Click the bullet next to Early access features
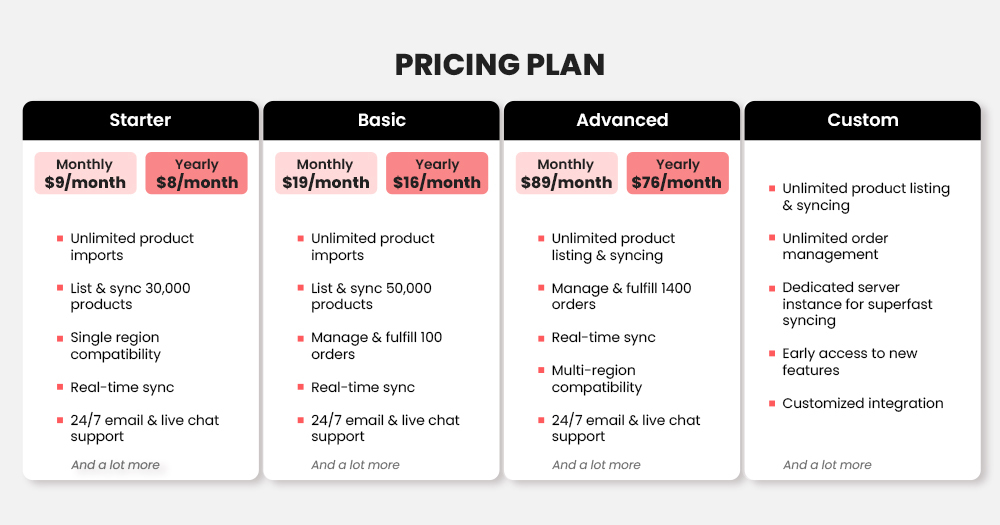 coord(772,353)
